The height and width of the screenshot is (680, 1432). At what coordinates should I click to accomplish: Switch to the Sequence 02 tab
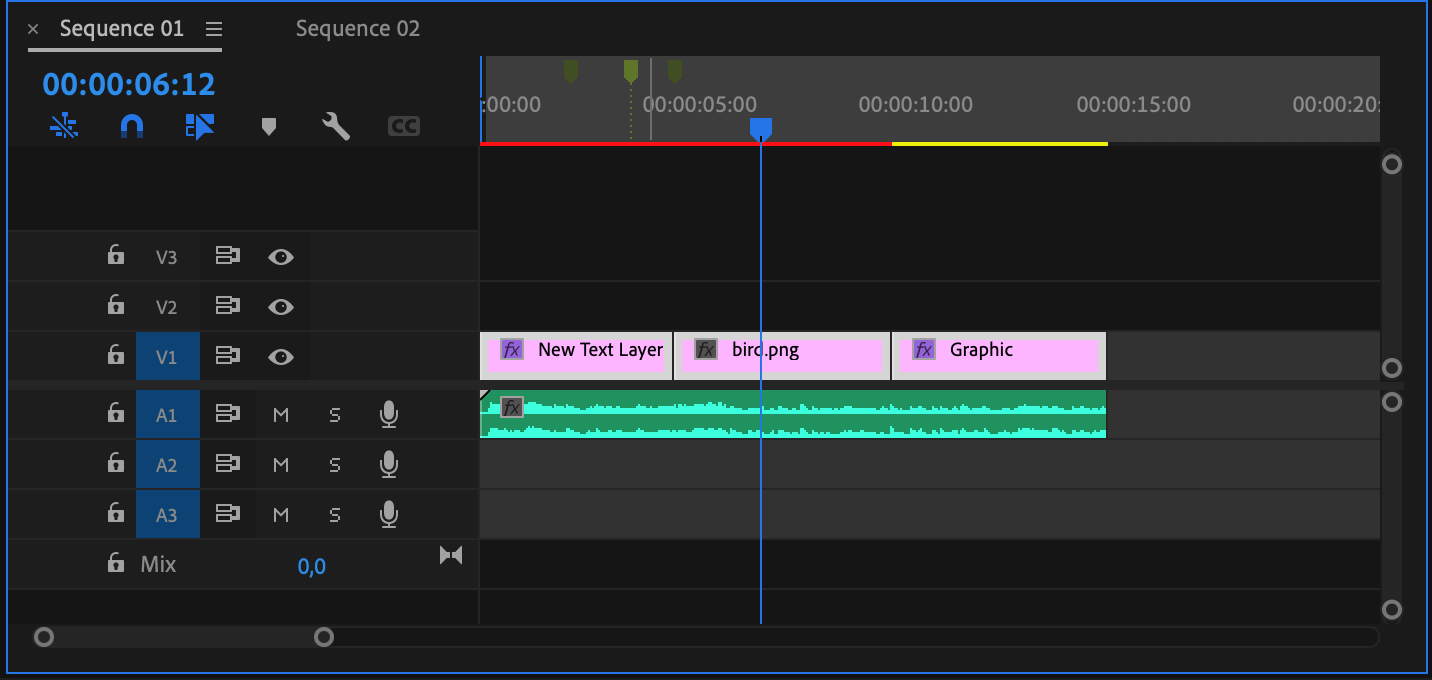[x=357, y=29]
